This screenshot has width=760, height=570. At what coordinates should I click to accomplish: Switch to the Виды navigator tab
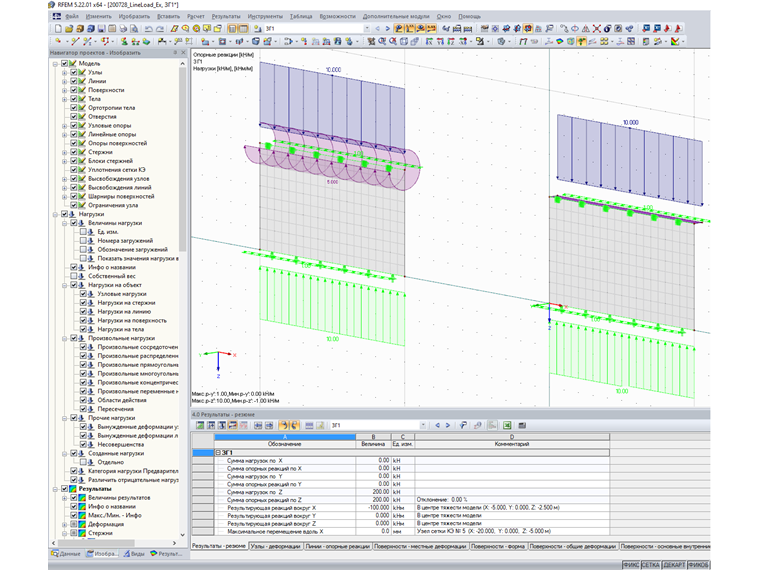coord(134,554)
